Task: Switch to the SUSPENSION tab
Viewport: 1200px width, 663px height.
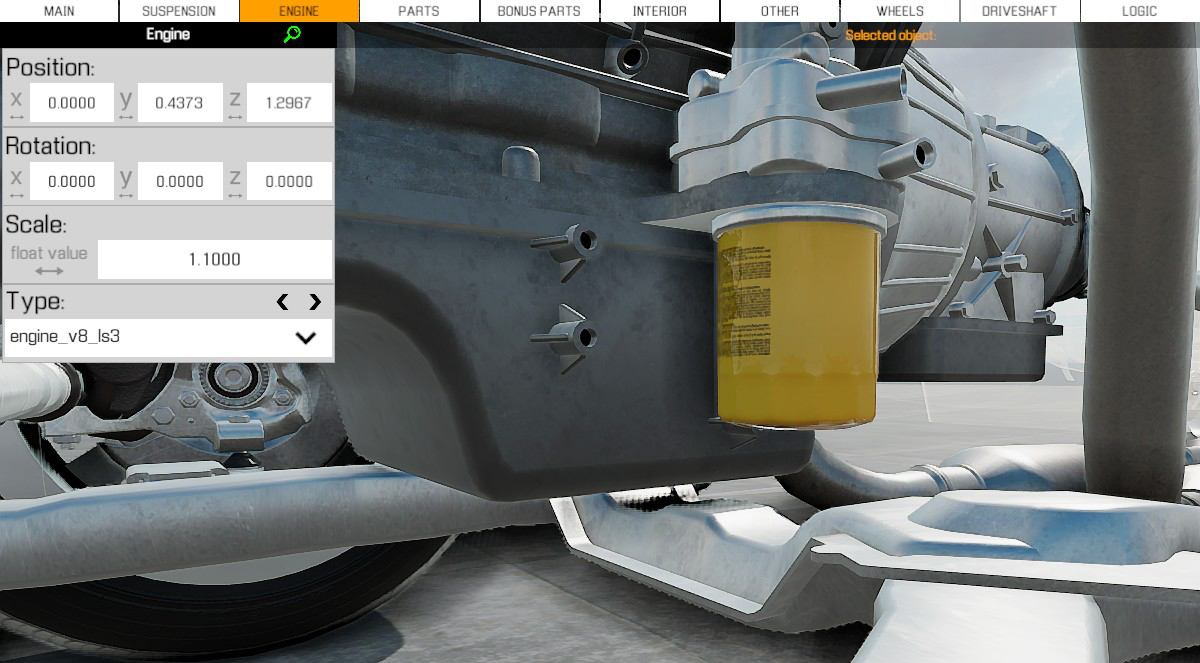Action: pos(179,11)
